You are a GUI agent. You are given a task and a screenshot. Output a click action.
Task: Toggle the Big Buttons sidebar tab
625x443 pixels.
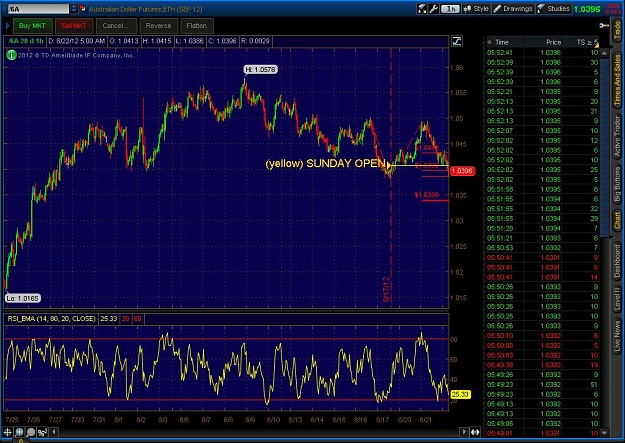pos(617,184)
